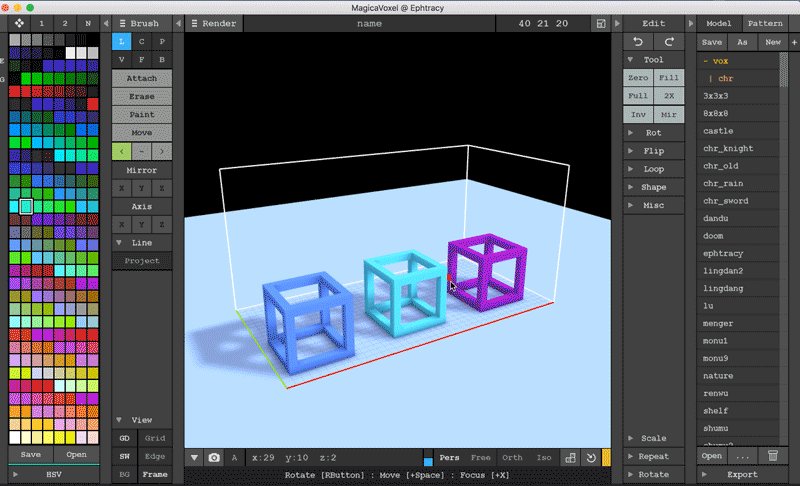Click the model size calculator icon
The height and width of the screenshot is (486, 800).
coord(601,23)
